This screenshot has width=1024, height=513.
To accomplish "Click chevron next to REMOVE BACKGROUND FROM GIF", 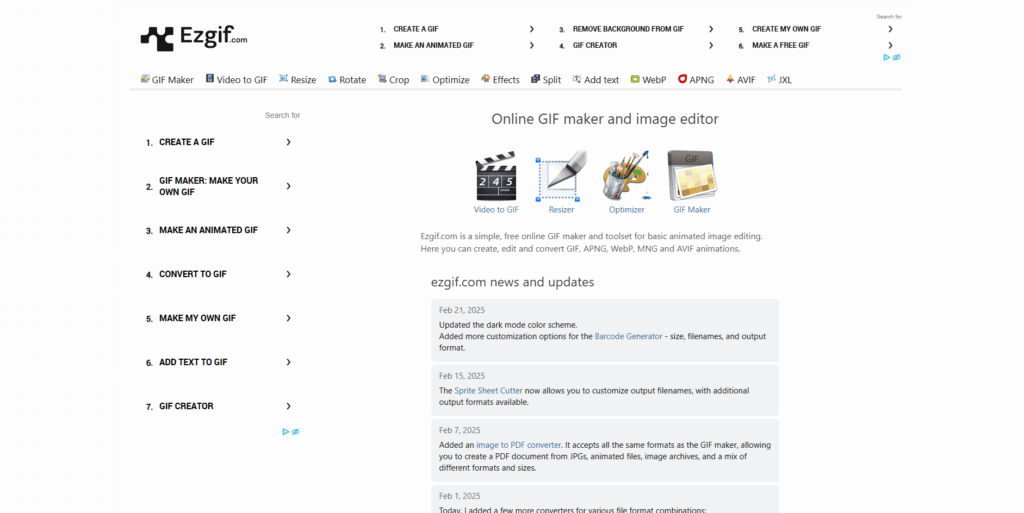I will [x=711, y=29].
